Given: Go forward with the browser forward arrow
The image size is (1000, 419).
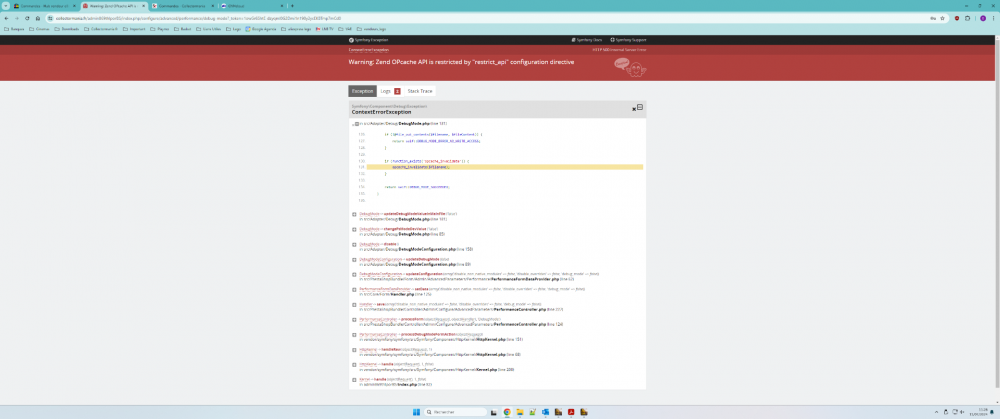Looking at the screenshot, I should tap(17, 18).
